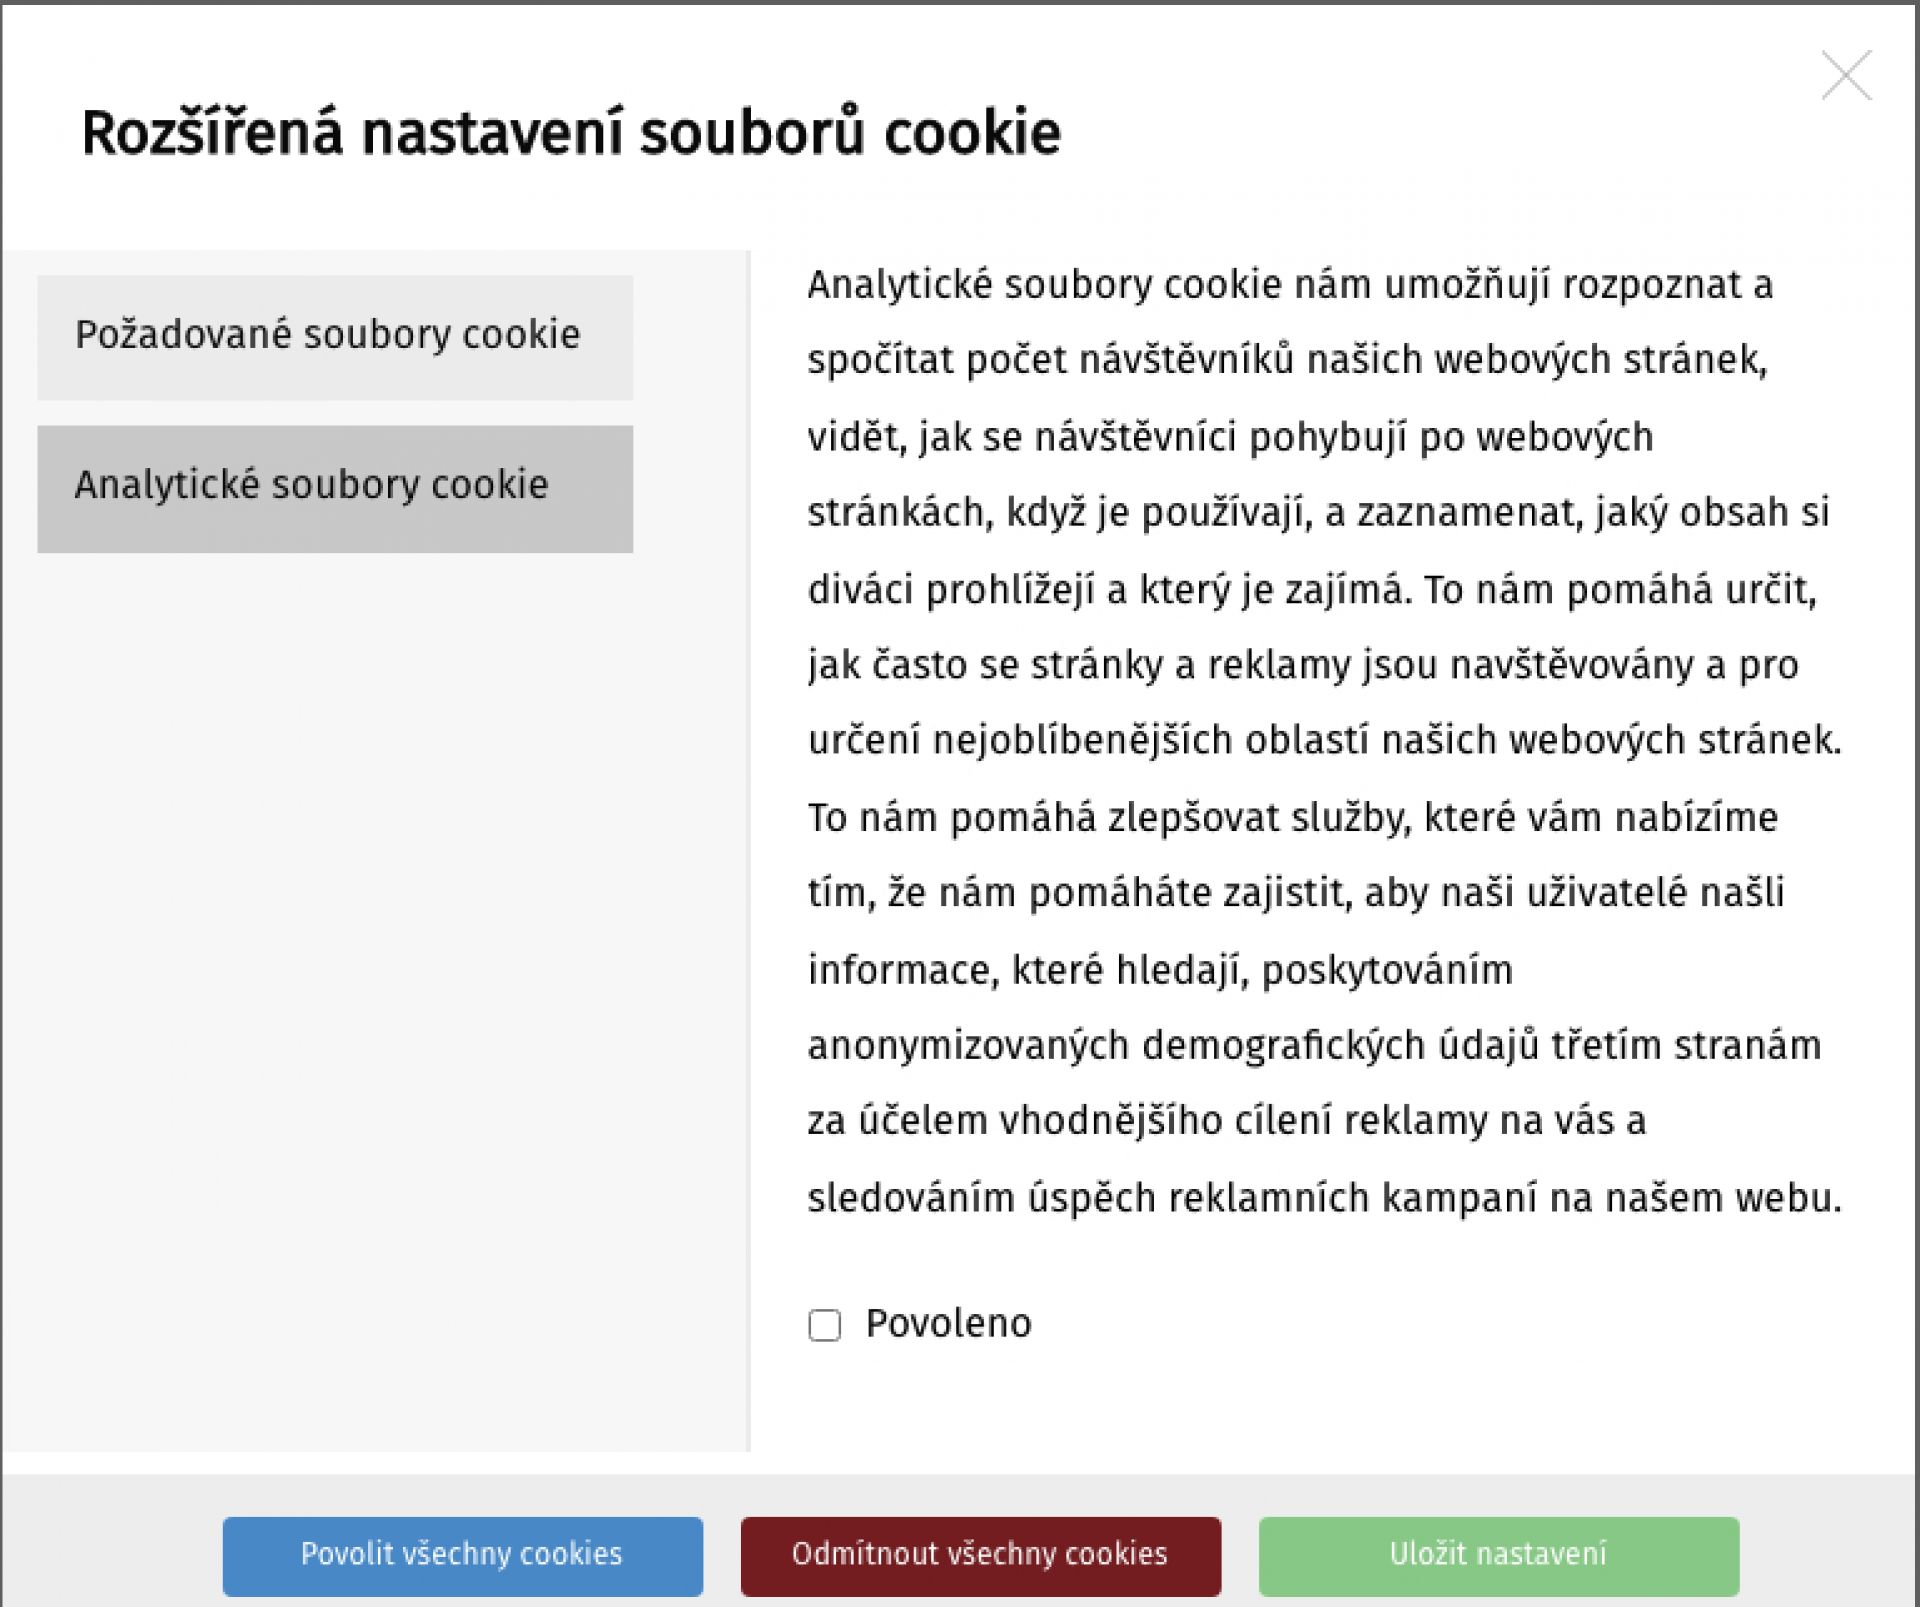Enable the Povoleno checkbox

tap(824, 1325)
